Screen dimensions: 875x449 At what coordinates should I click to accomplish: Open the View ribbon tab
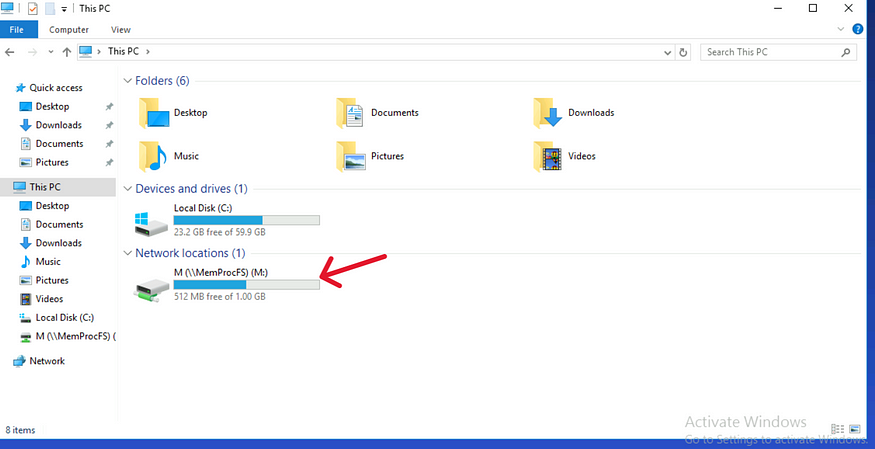121,30
